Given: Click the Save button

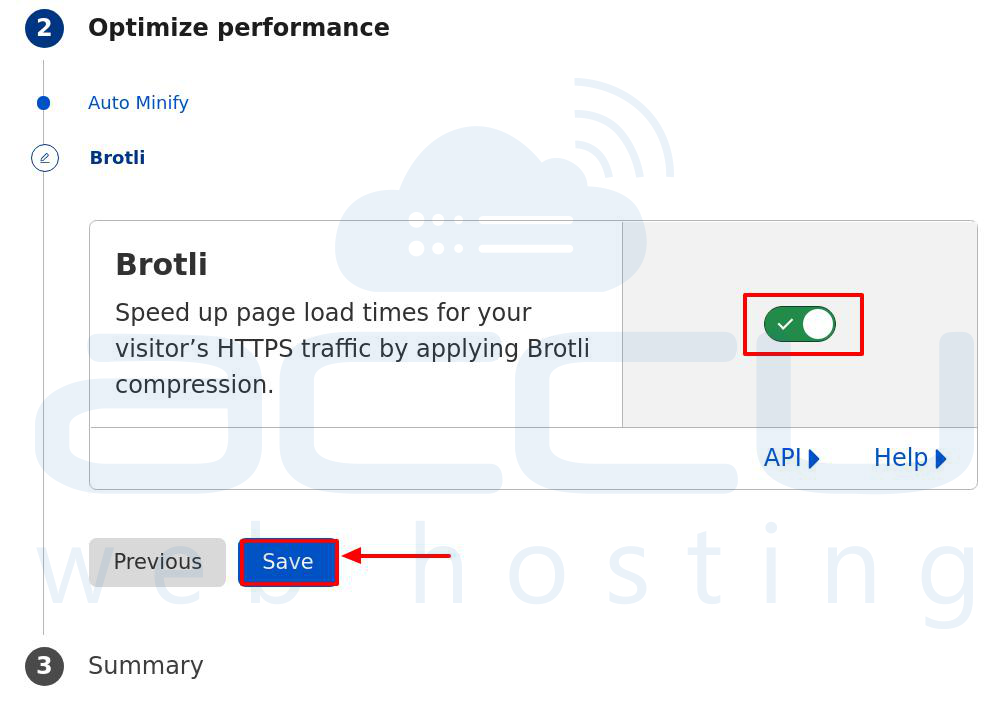Looking at the screenshot, I should point(288,562).
